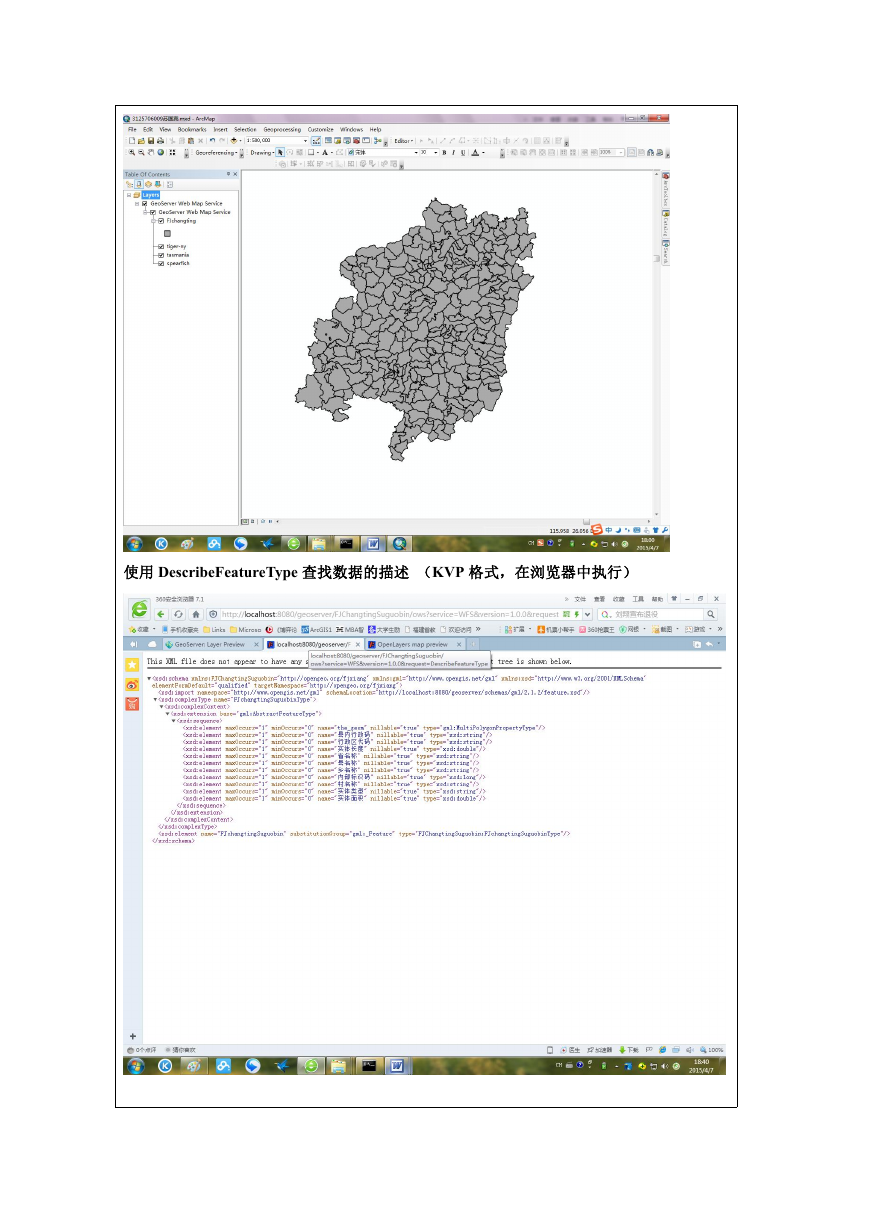This screenshot has width=869, height=1228.
Task: Click the Add Data button in ArcMap
Action: [x=233, y=141]
